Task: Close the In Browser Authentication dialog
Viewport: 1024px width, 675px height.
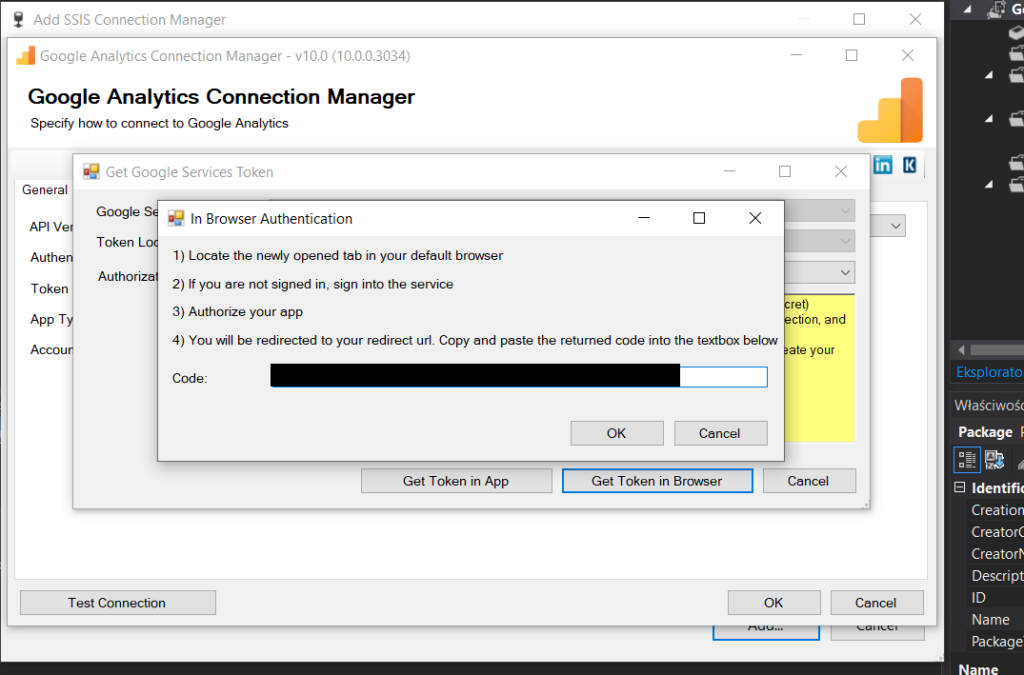Action: coord(755,219)
